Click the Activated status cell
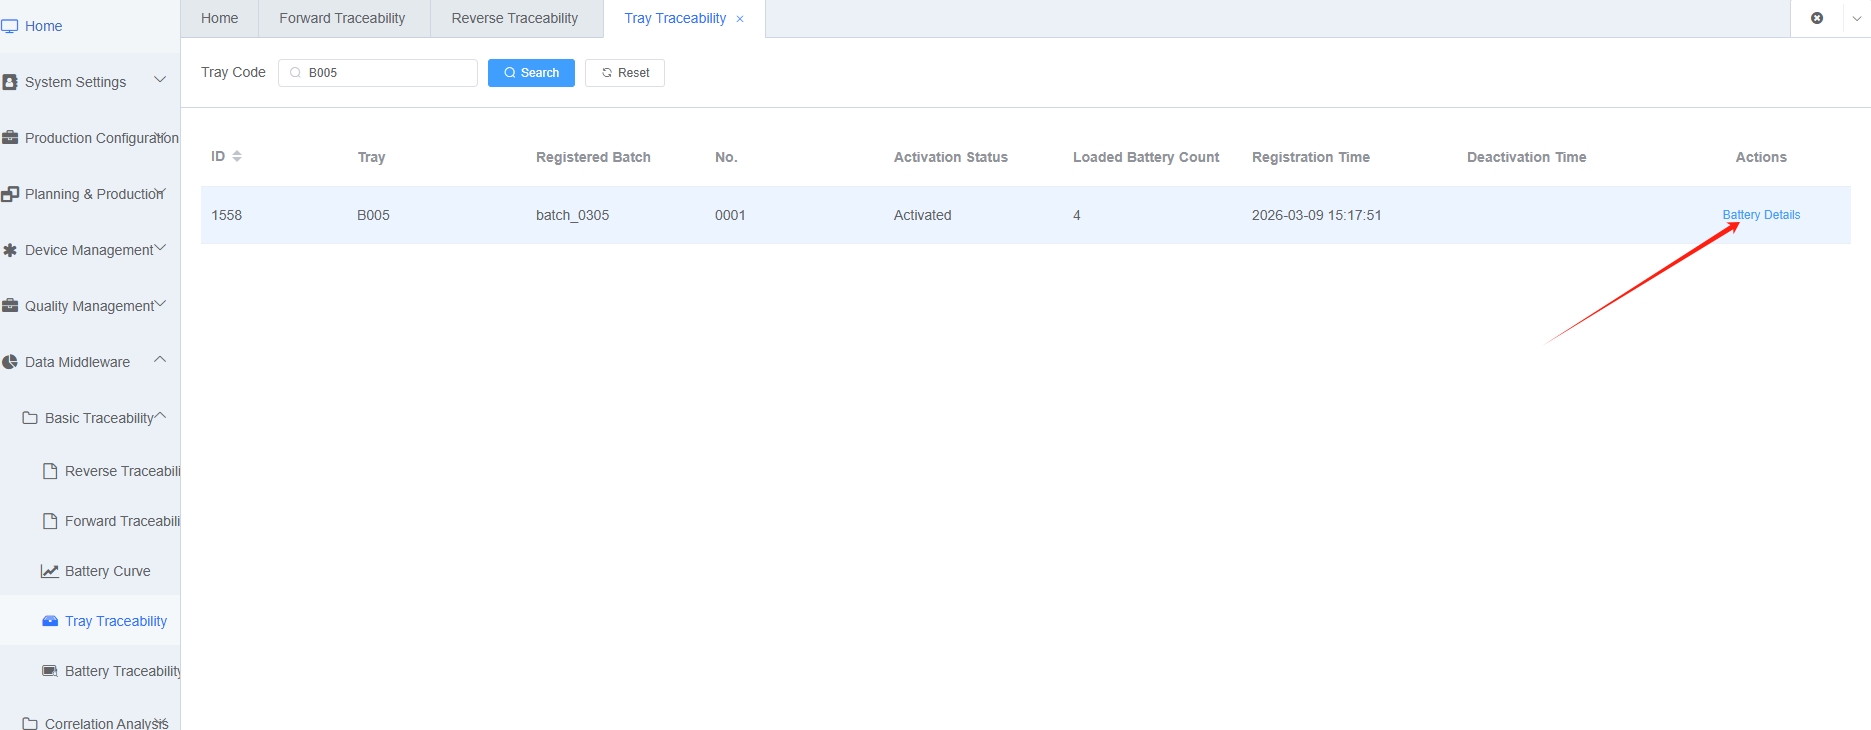 pos(923,215)
